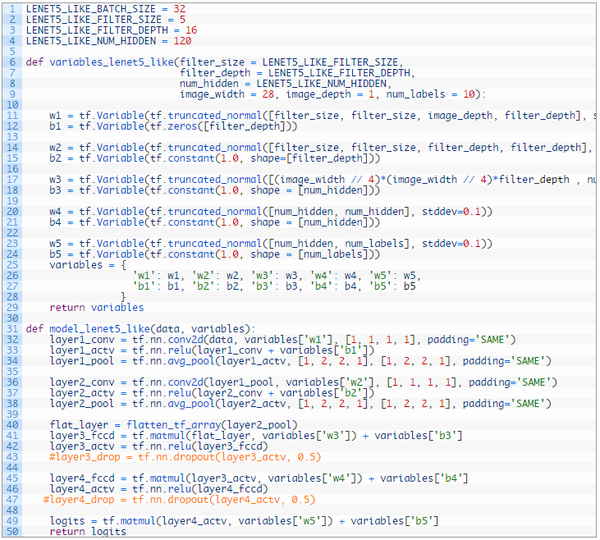
Task: Click 'return logits' on line 50
Action: [88, 532]
